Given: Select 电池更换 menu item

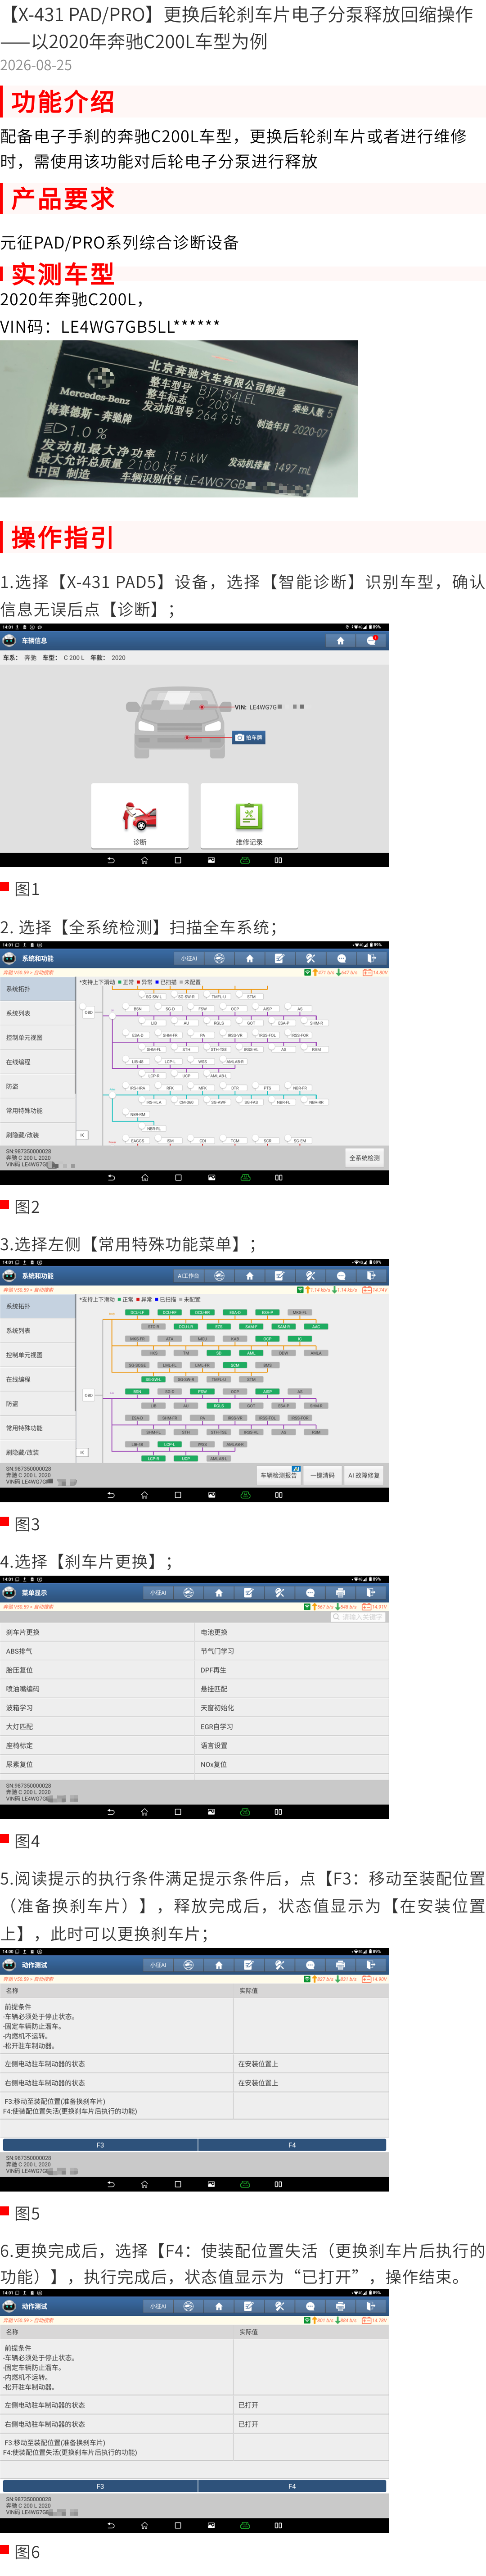Looking at the screenshot, I should point(292,1632).
